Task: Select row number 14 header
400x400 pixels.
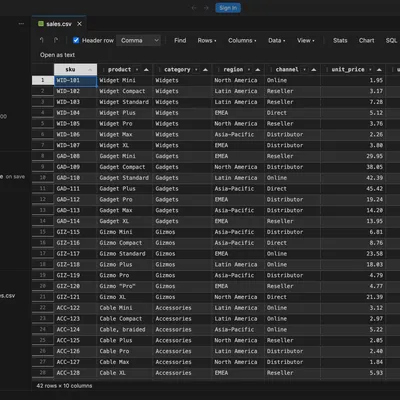Action: [x=43, y=221]
